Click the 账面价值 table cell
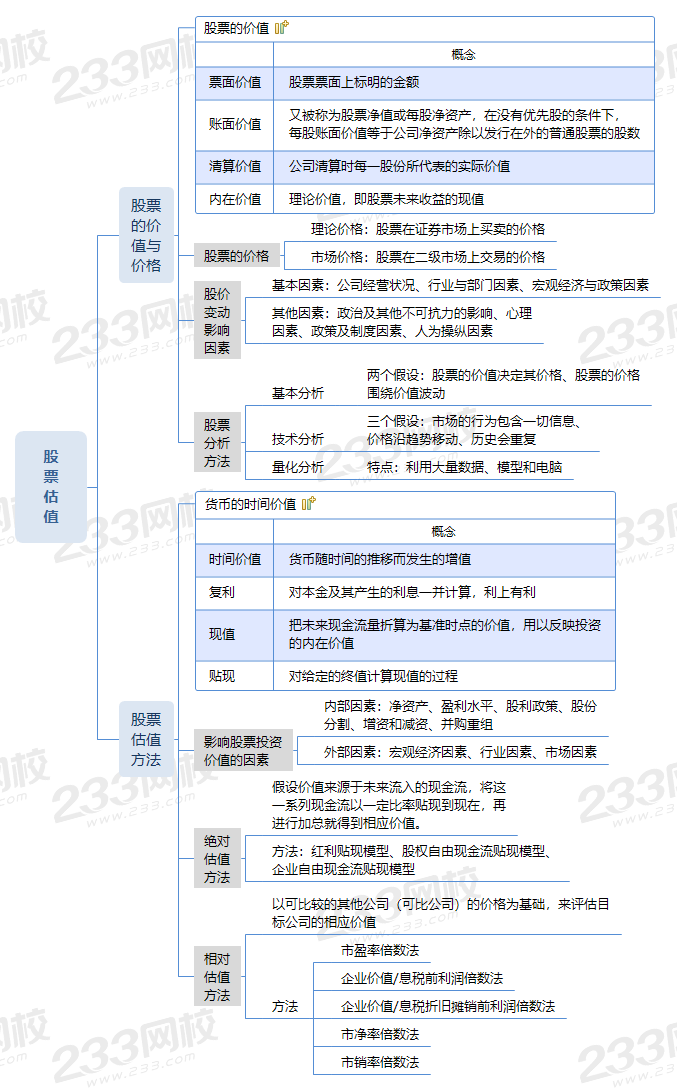The height and width of the screenshot is (1090, 677). 235,124
